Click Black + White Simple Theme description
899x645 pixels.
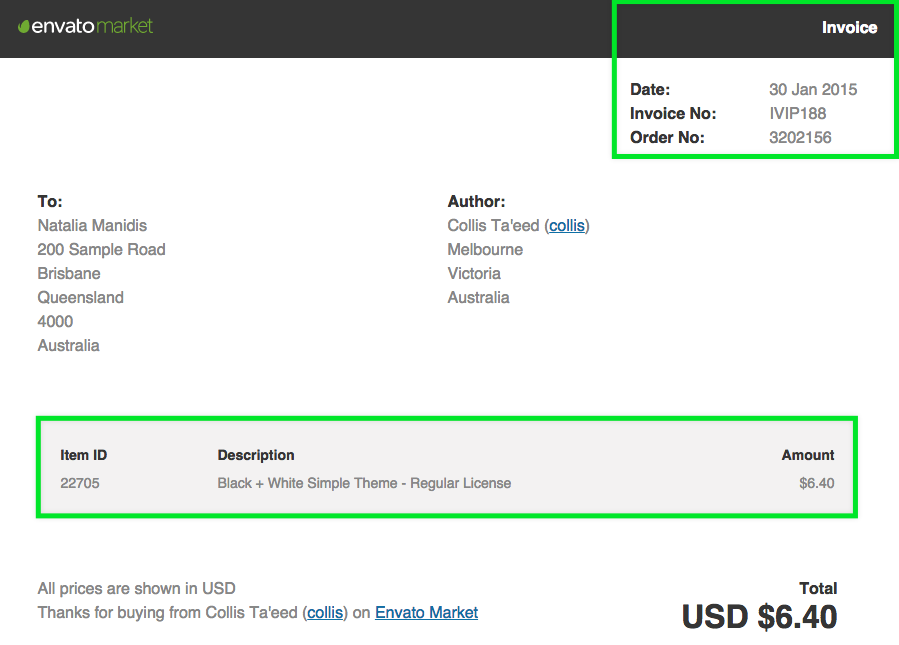[x=364, y=483]
